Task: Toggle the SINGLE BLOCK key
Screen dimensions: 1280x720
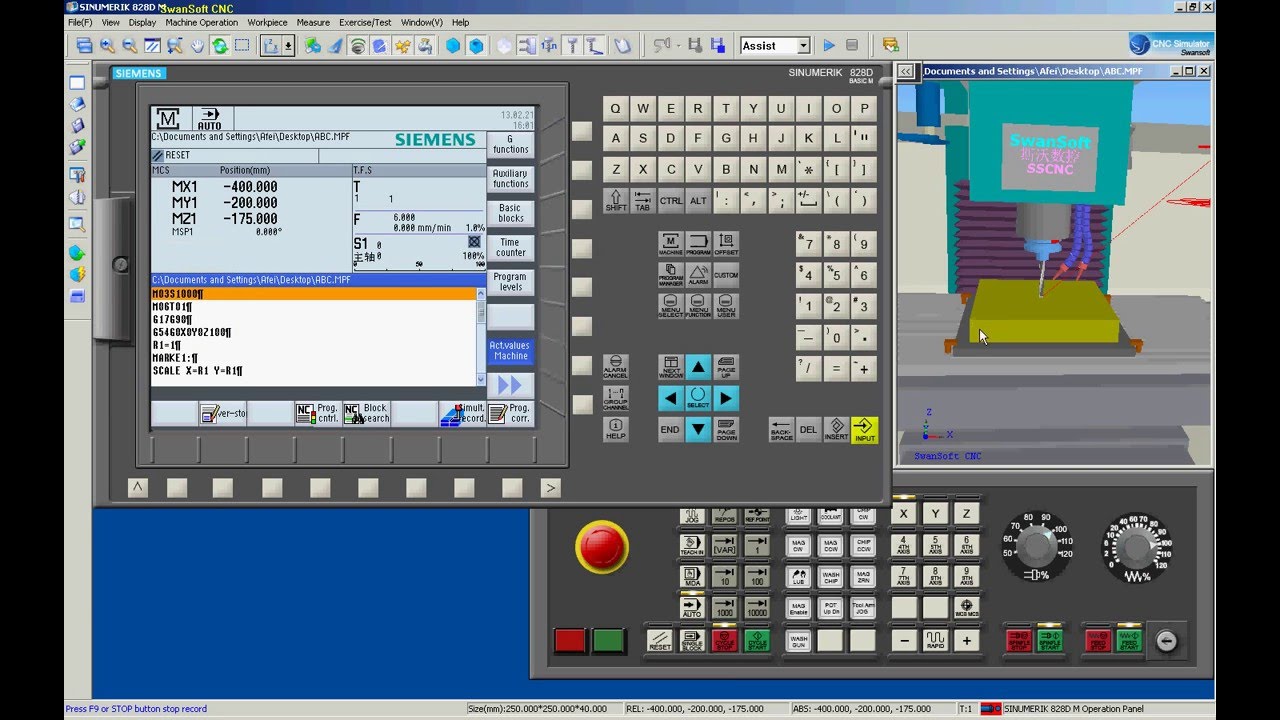Action: click(692, 640)
